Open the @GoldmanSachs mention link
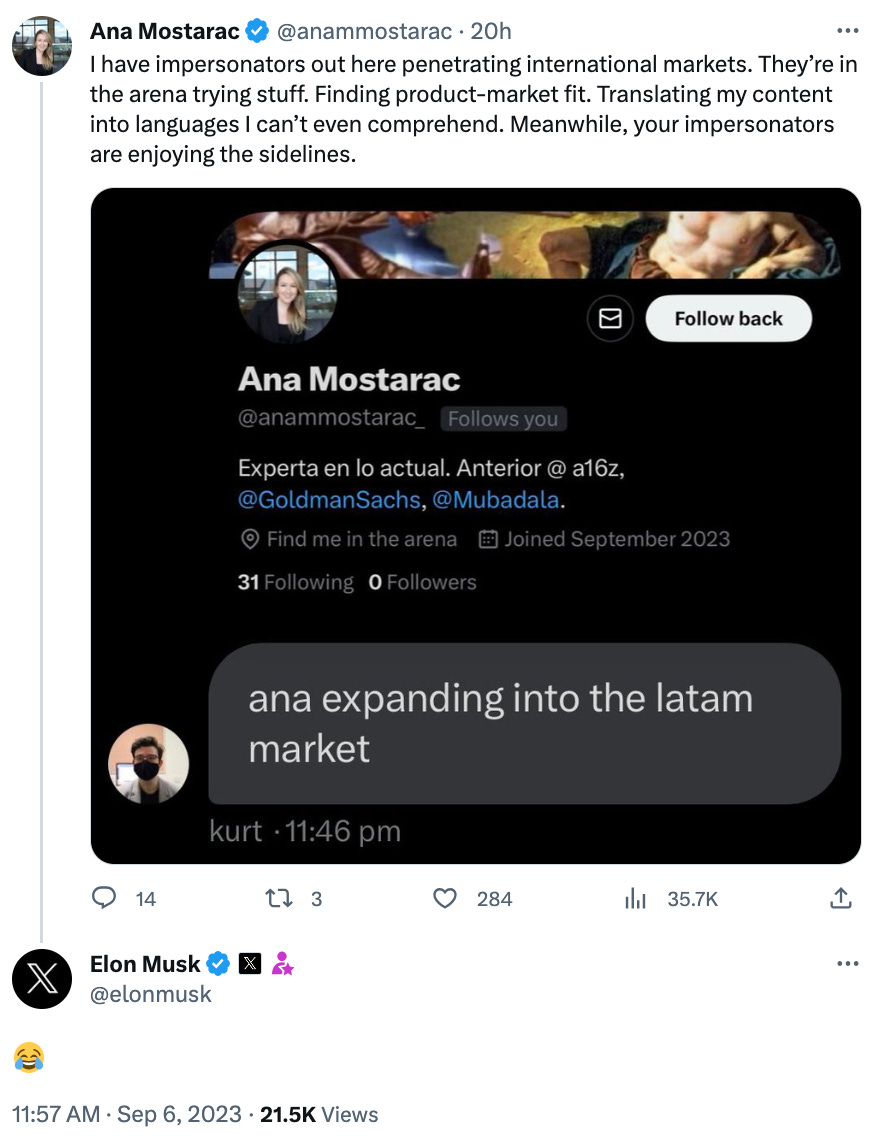Image resolution: width=882 pixels, height=1148 pixels. click(x=329, y=499)
